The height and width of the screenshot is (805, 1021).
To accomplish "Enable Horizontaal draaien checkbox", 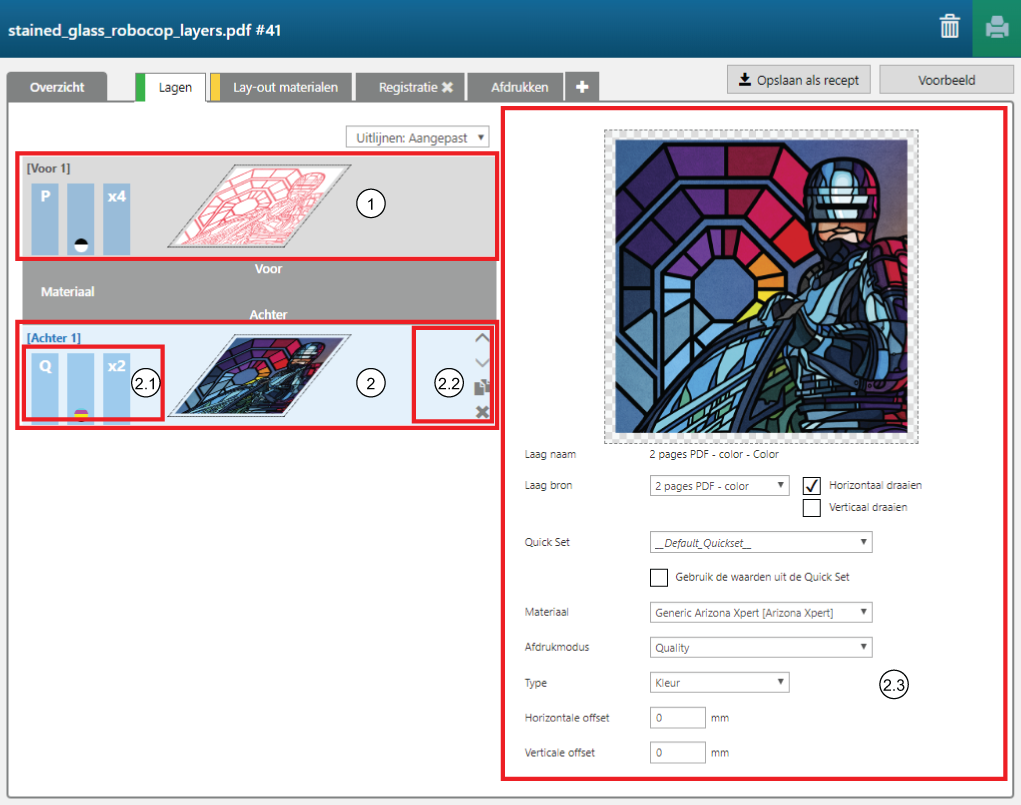I will 811,486.
